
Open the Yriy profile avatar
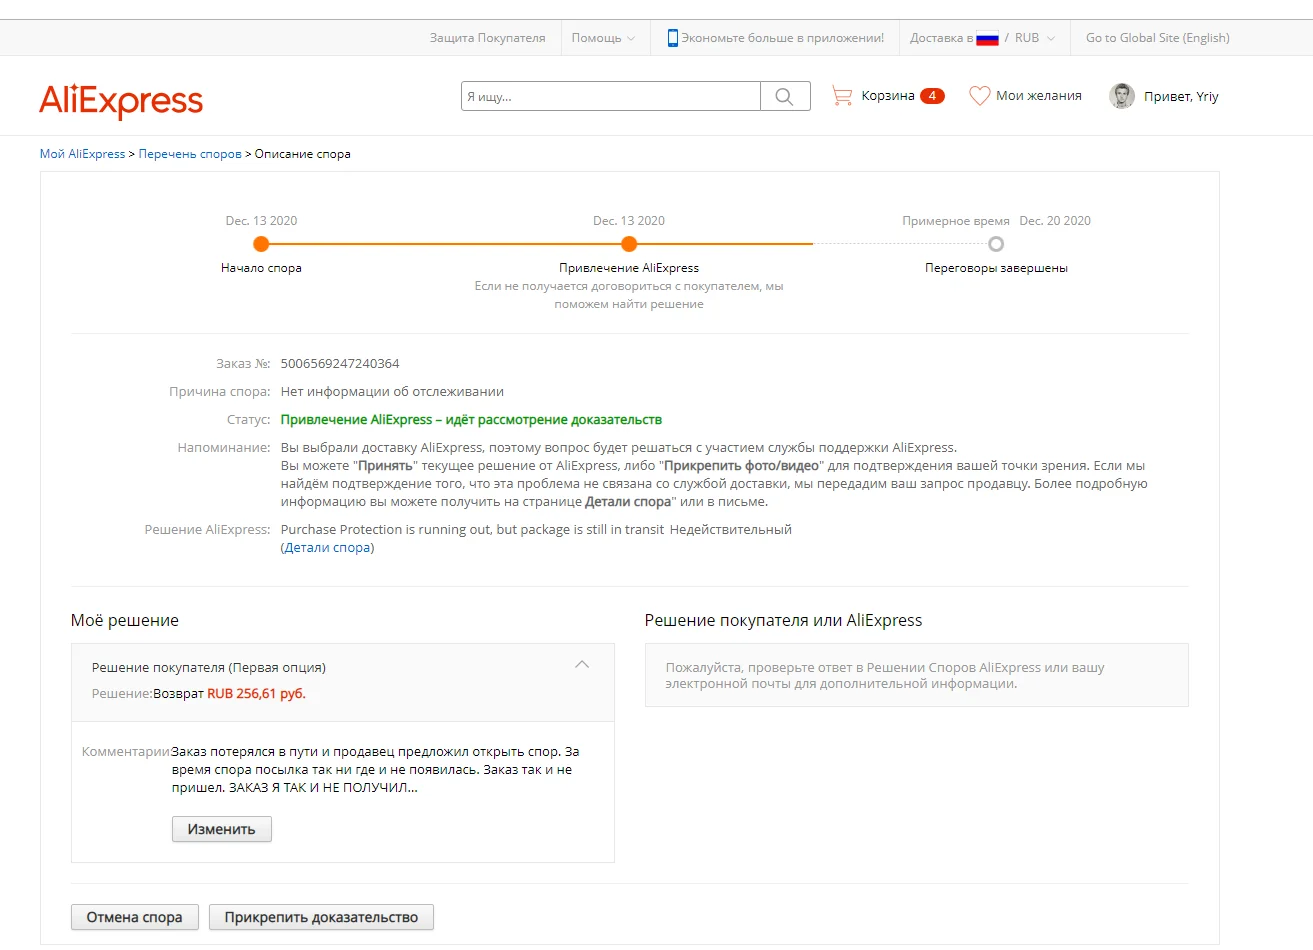[1122, 96]
